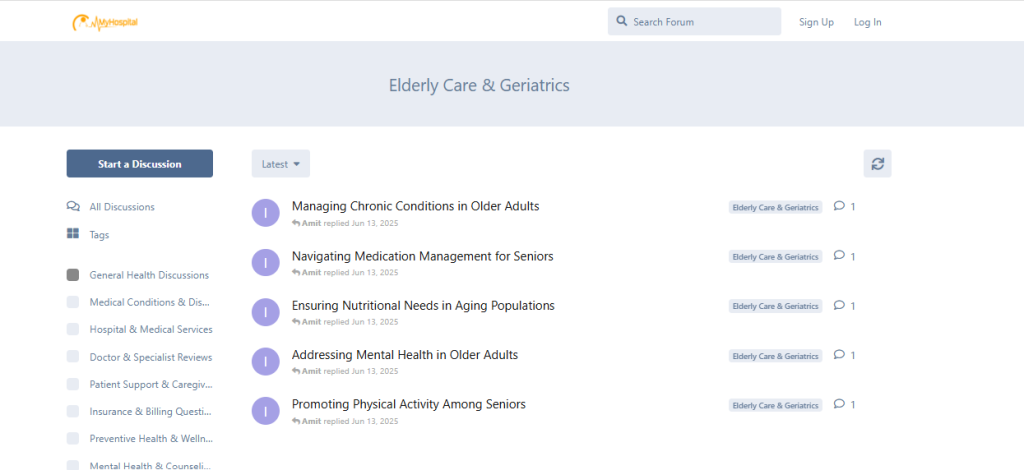Open Ensuring Nutritional Needs in Aging Populations
This screenshot has width=1024, height=470.
422,305
